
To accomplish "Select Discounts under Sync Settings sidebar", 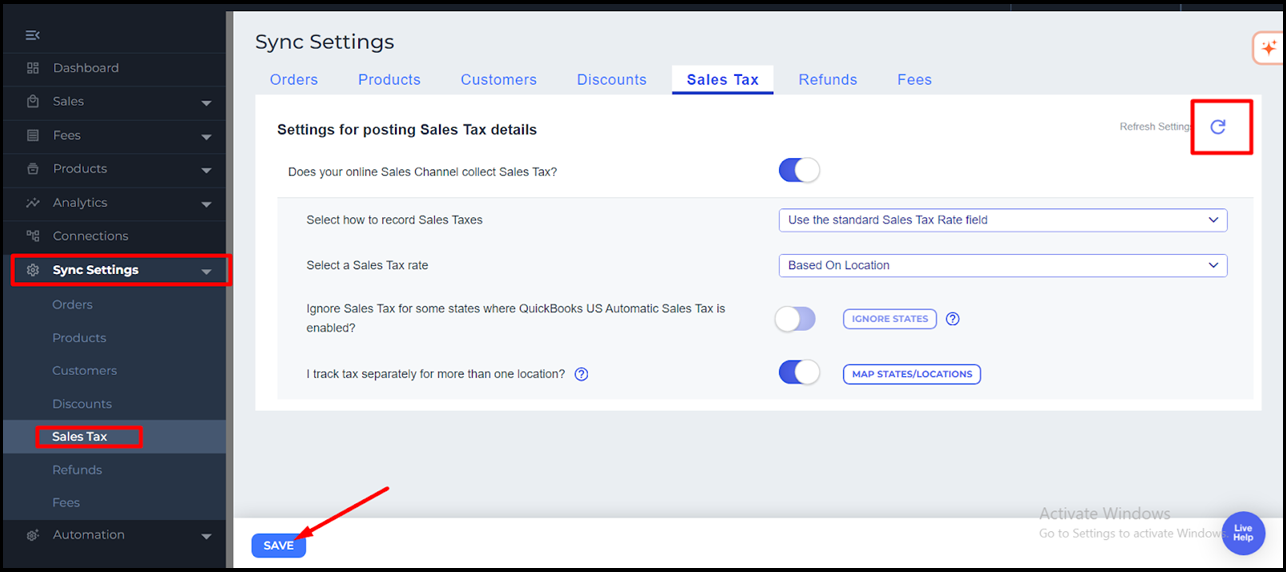I will [82, 404].
